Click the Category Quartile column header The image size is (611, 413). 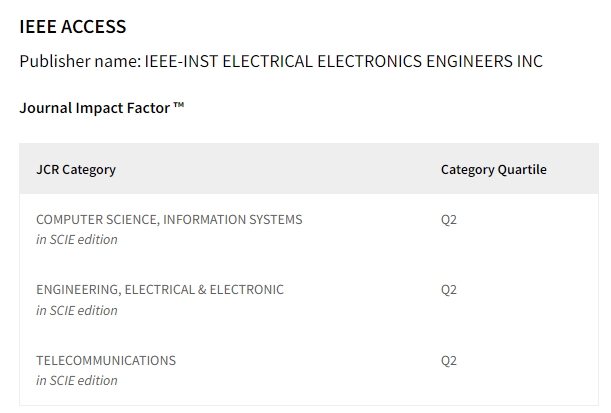[x=494, y=169]
